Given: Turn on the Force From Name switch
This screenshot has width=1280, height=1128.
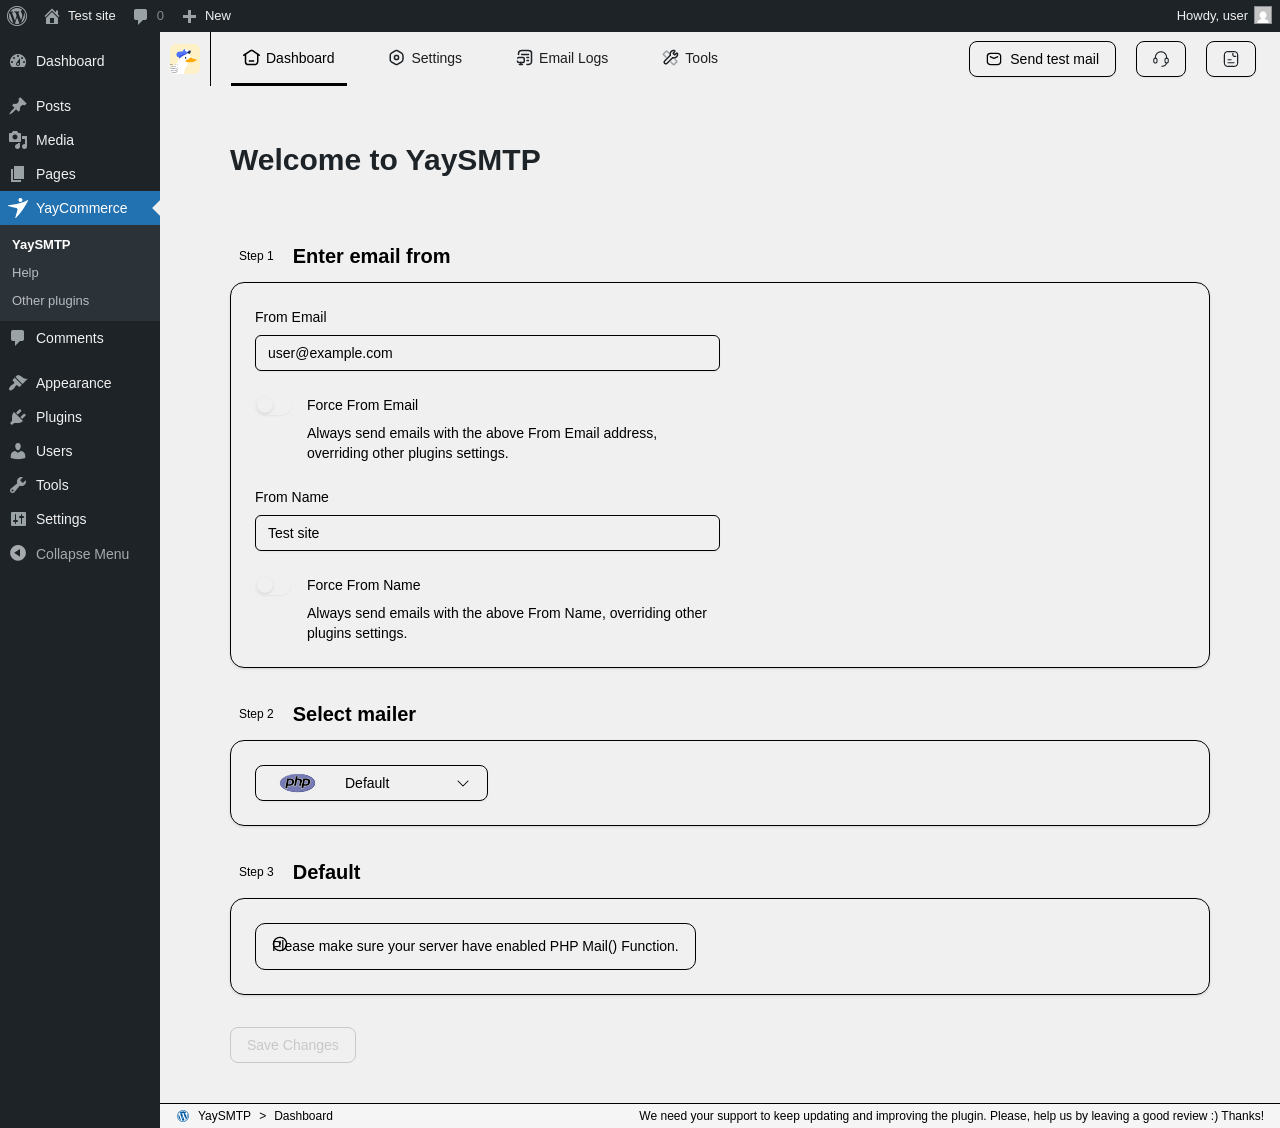Looking at the screenshot, I should (x=274, y=585).
